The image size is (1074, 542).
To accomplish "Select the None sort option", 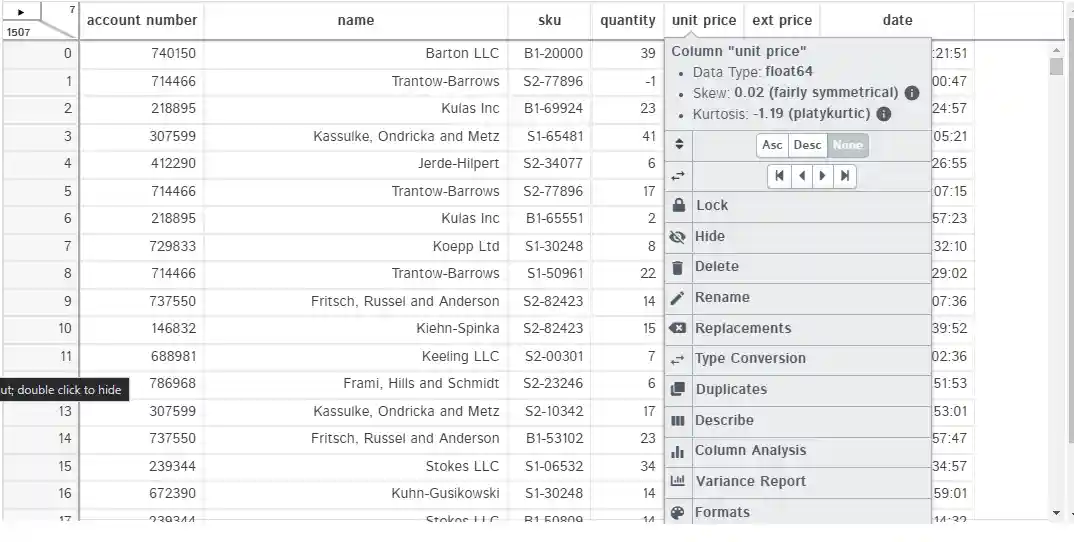I will coord(848,145).
